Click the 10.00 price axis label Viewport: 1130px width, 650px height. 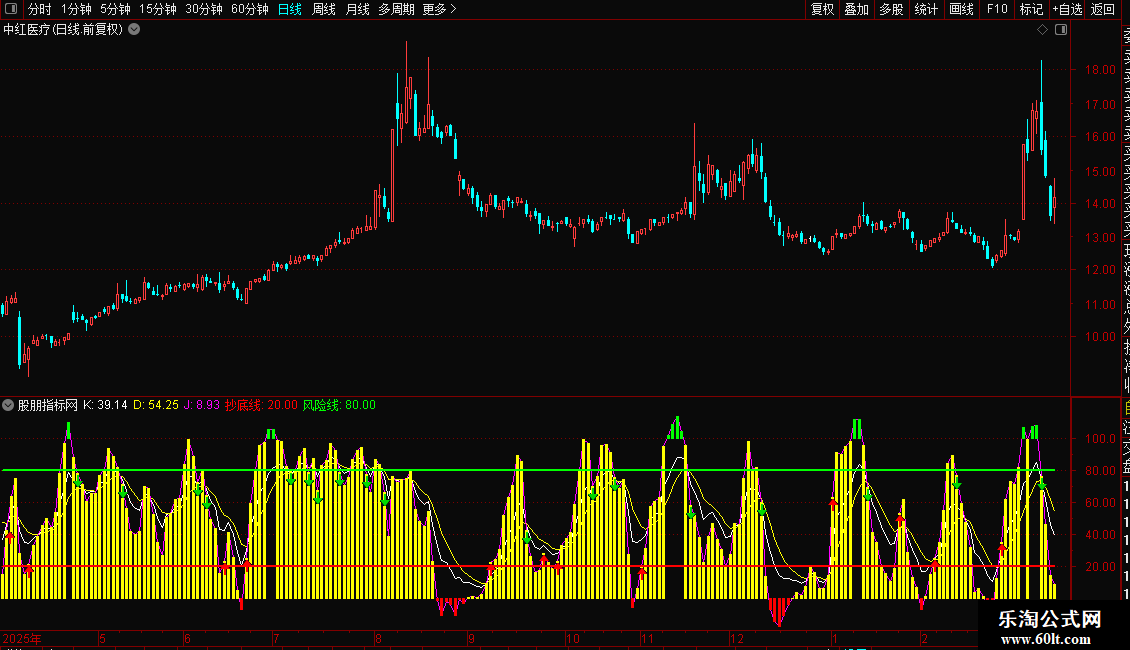point(1100,337)
